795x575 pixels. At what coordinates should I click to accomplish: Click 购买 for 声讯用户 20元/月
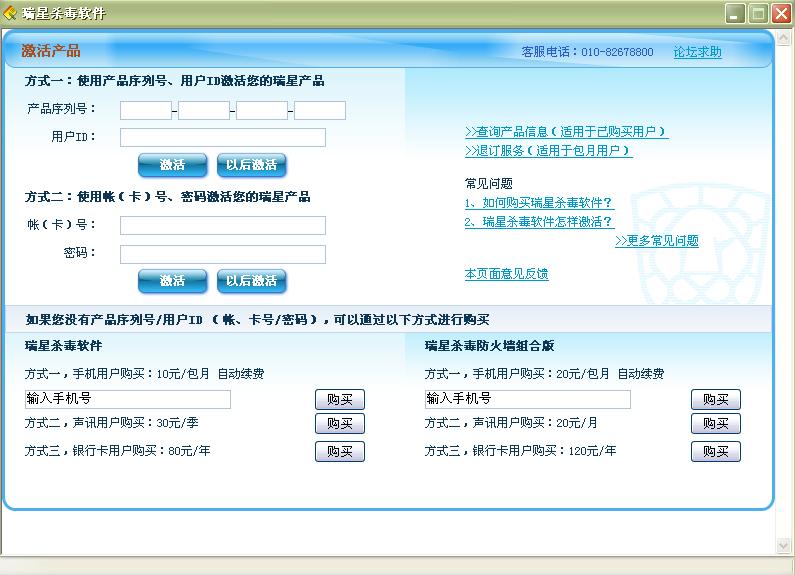pos(716,423)
